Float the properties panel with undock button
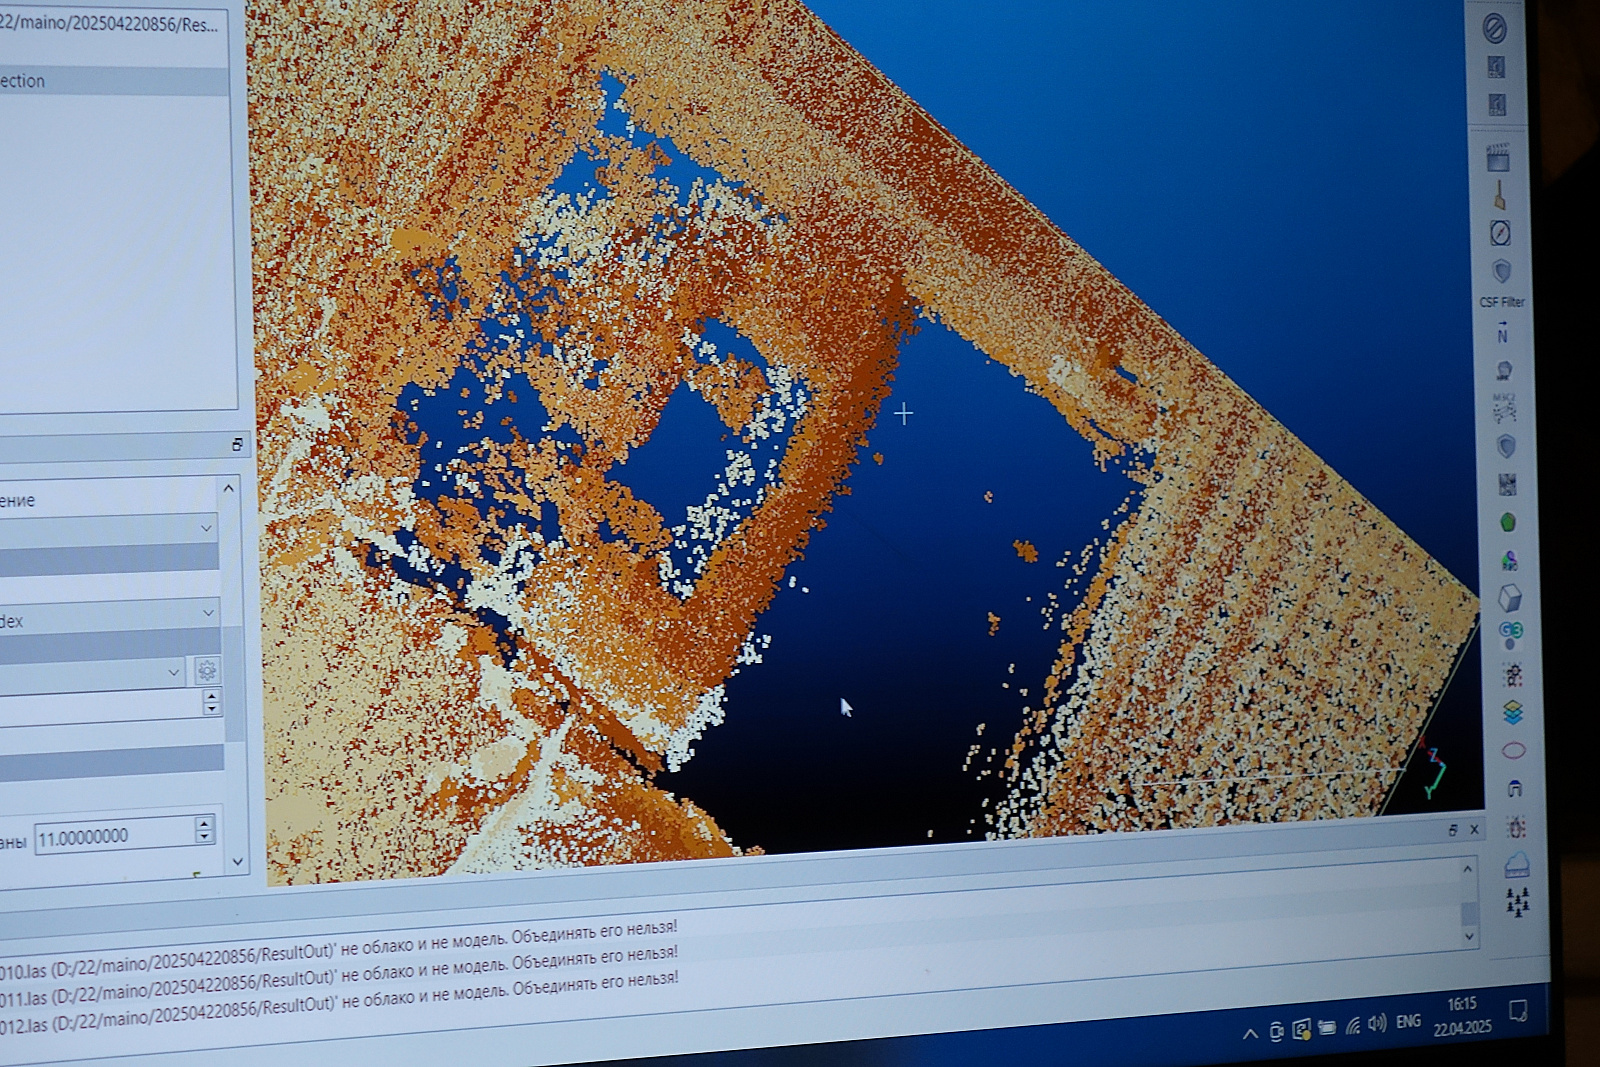The width and height of the screenshot is (1600, 1067). click(x=237, y=444)
